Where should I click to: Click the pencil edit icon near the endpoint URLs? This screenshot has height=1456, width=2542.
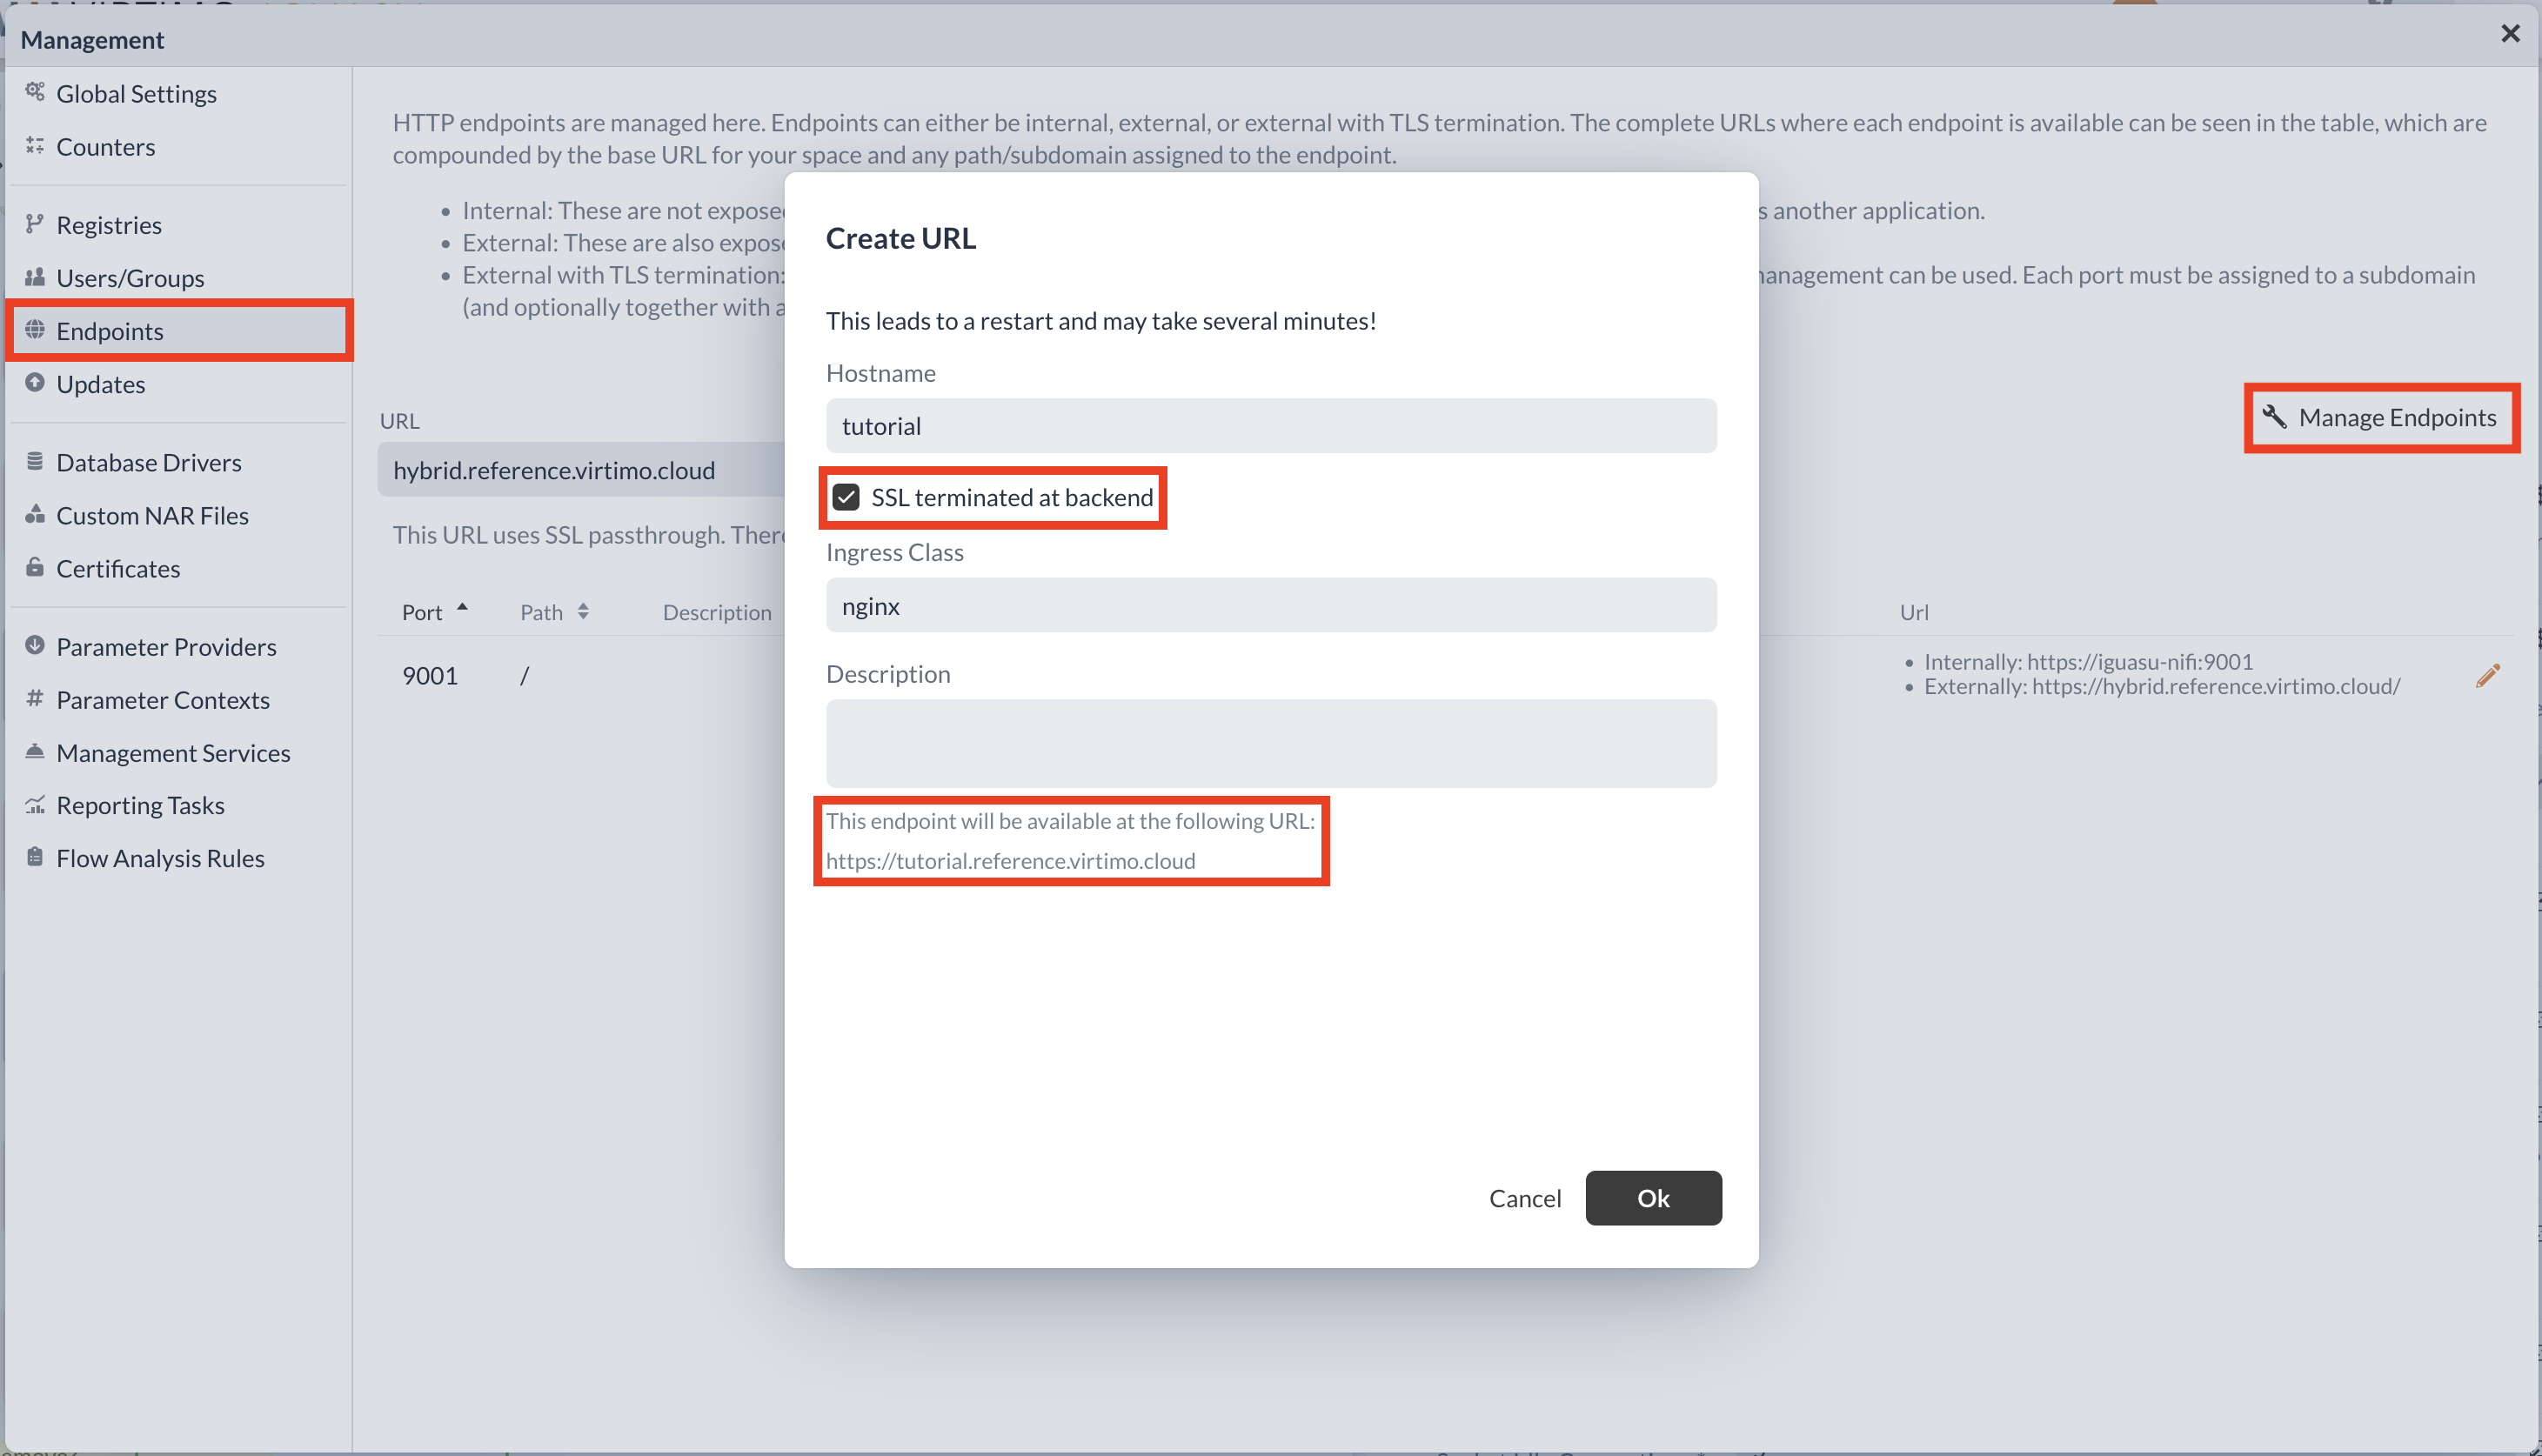[2488, 675]
